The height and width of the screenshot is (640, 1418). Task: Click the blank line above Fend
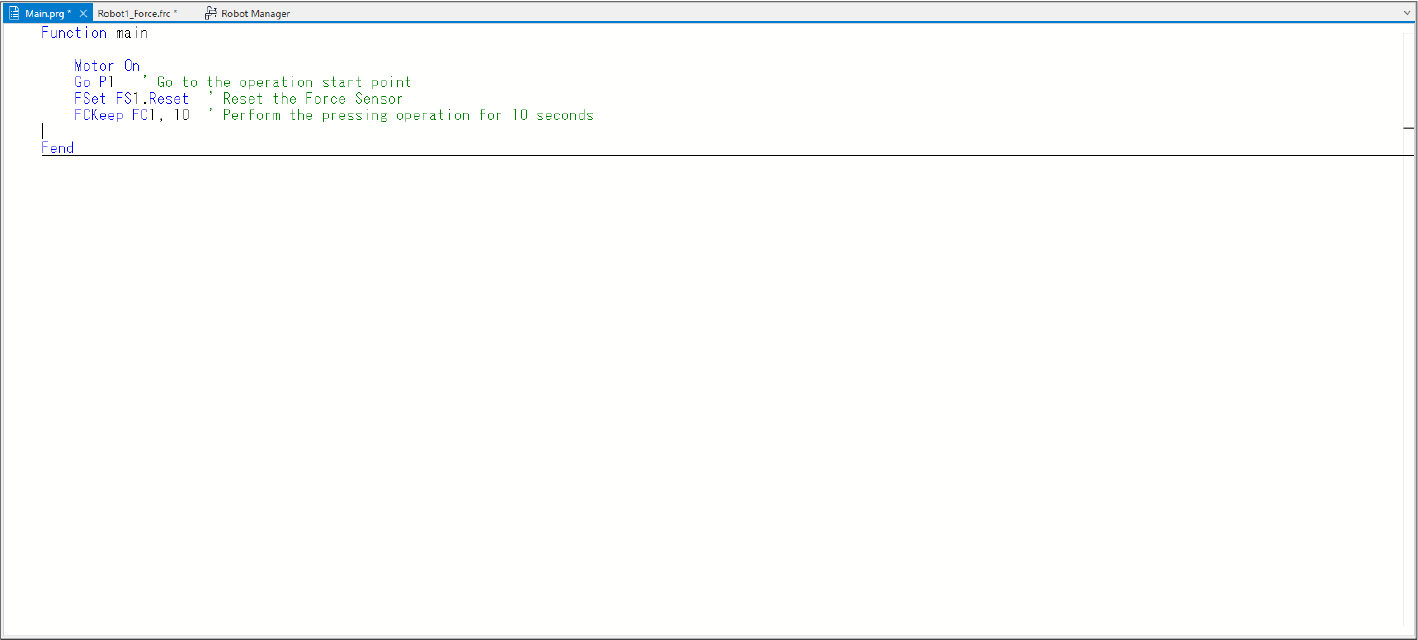pos(300,131)
